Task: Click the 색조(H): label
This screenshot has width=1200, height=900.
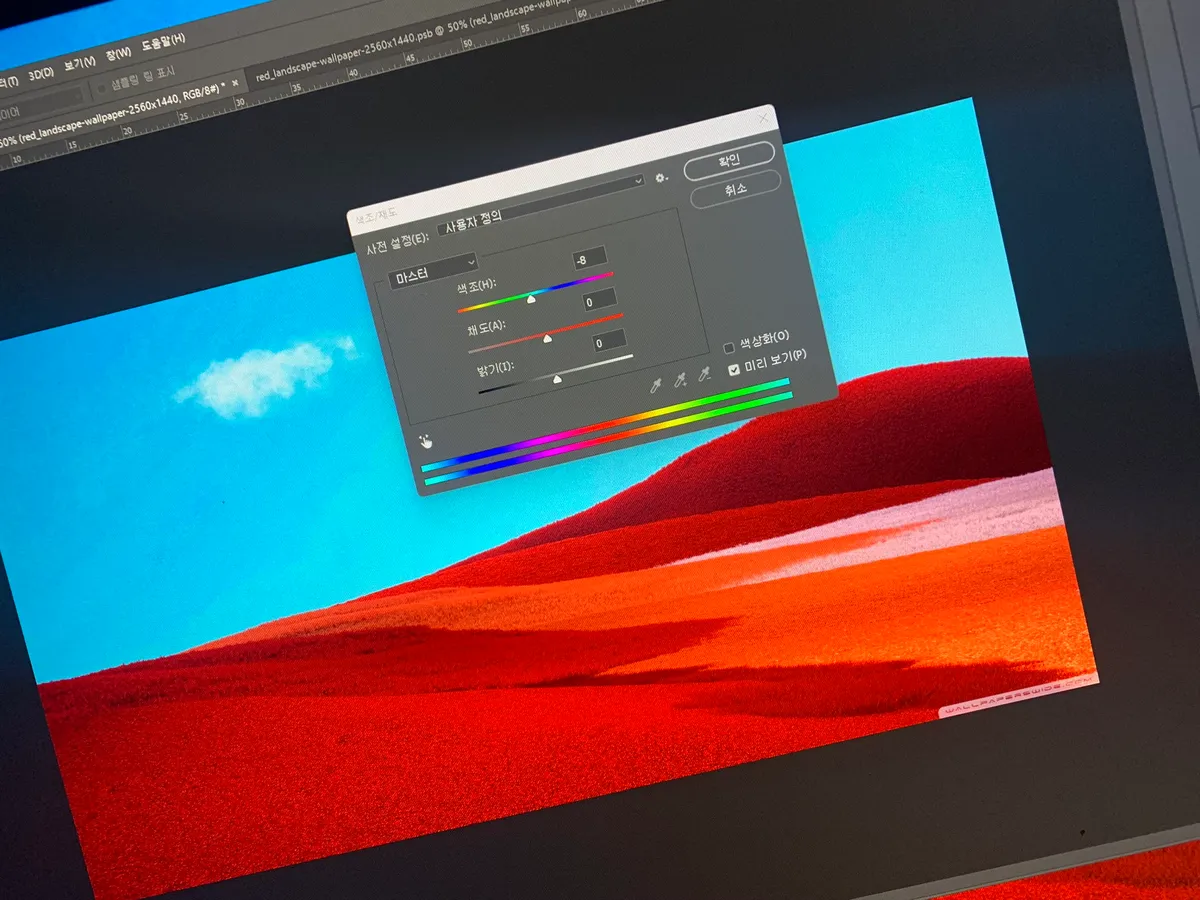Action: (x=476, y=288)
